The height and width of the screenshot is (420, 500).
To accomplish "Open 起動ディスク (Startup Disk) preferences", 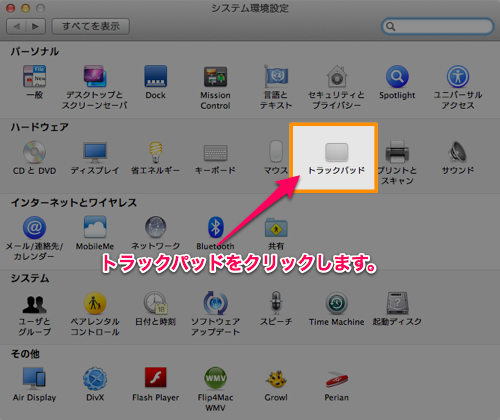I will [397, 303].
